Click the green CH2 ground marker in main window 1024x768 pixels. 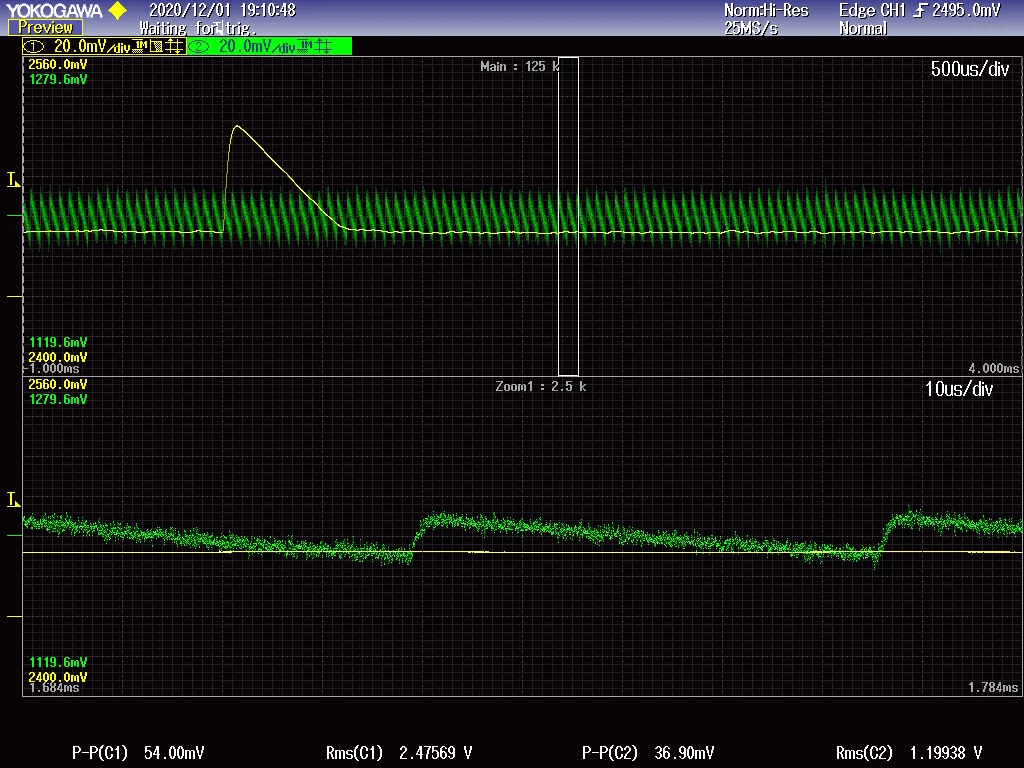(14, 216)
